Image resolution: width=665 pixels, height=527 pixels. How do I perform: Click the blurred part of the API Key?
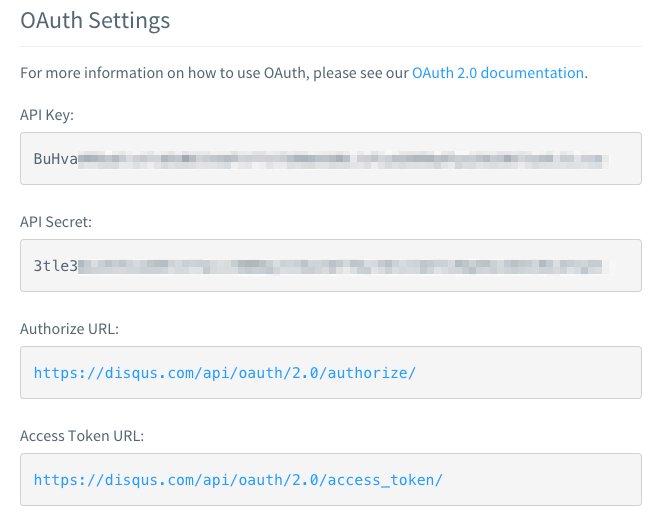(344, 160)
